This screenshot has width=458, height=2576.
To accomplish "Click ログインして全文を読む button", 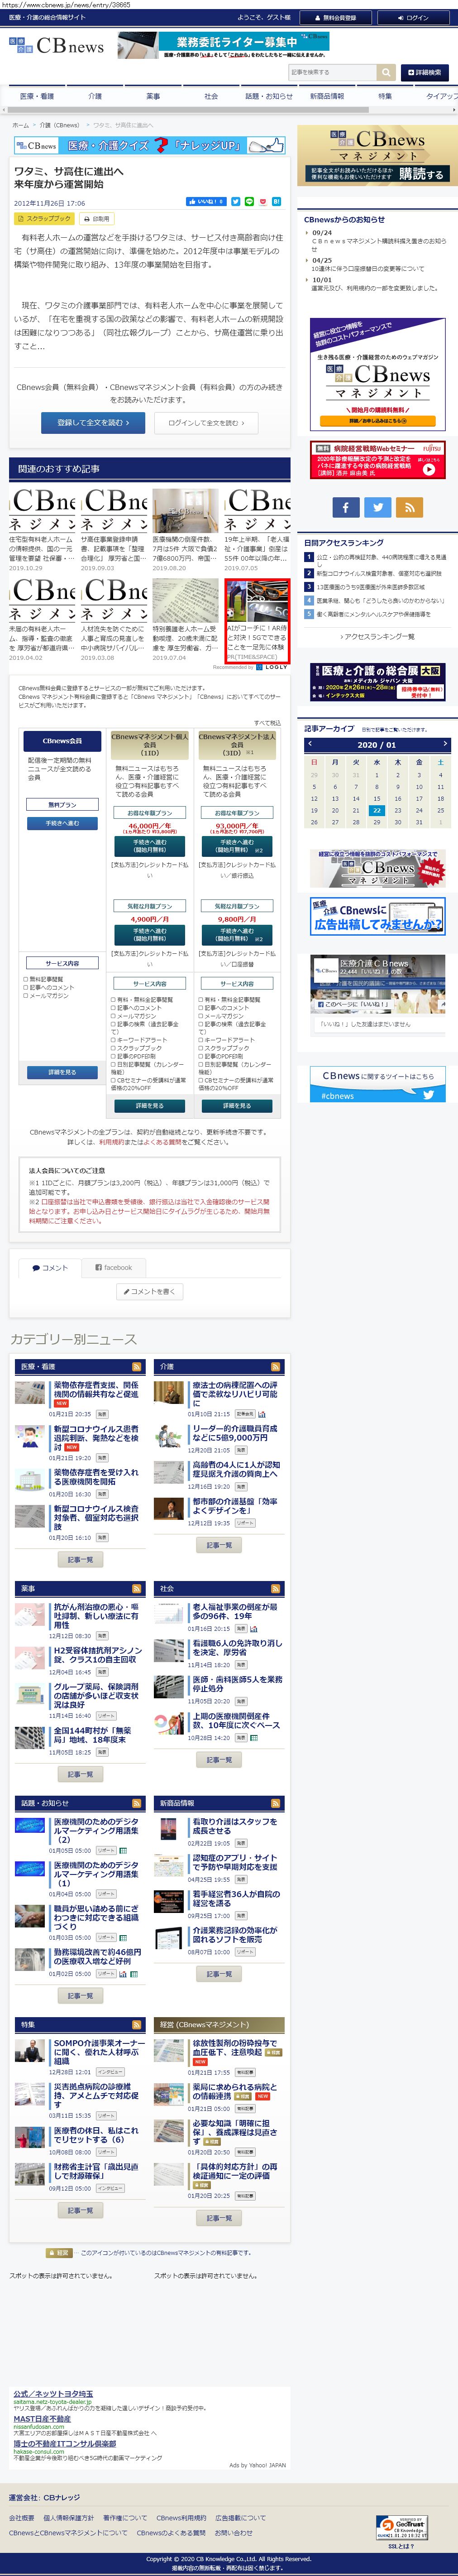I will click(x=206, y=423).
